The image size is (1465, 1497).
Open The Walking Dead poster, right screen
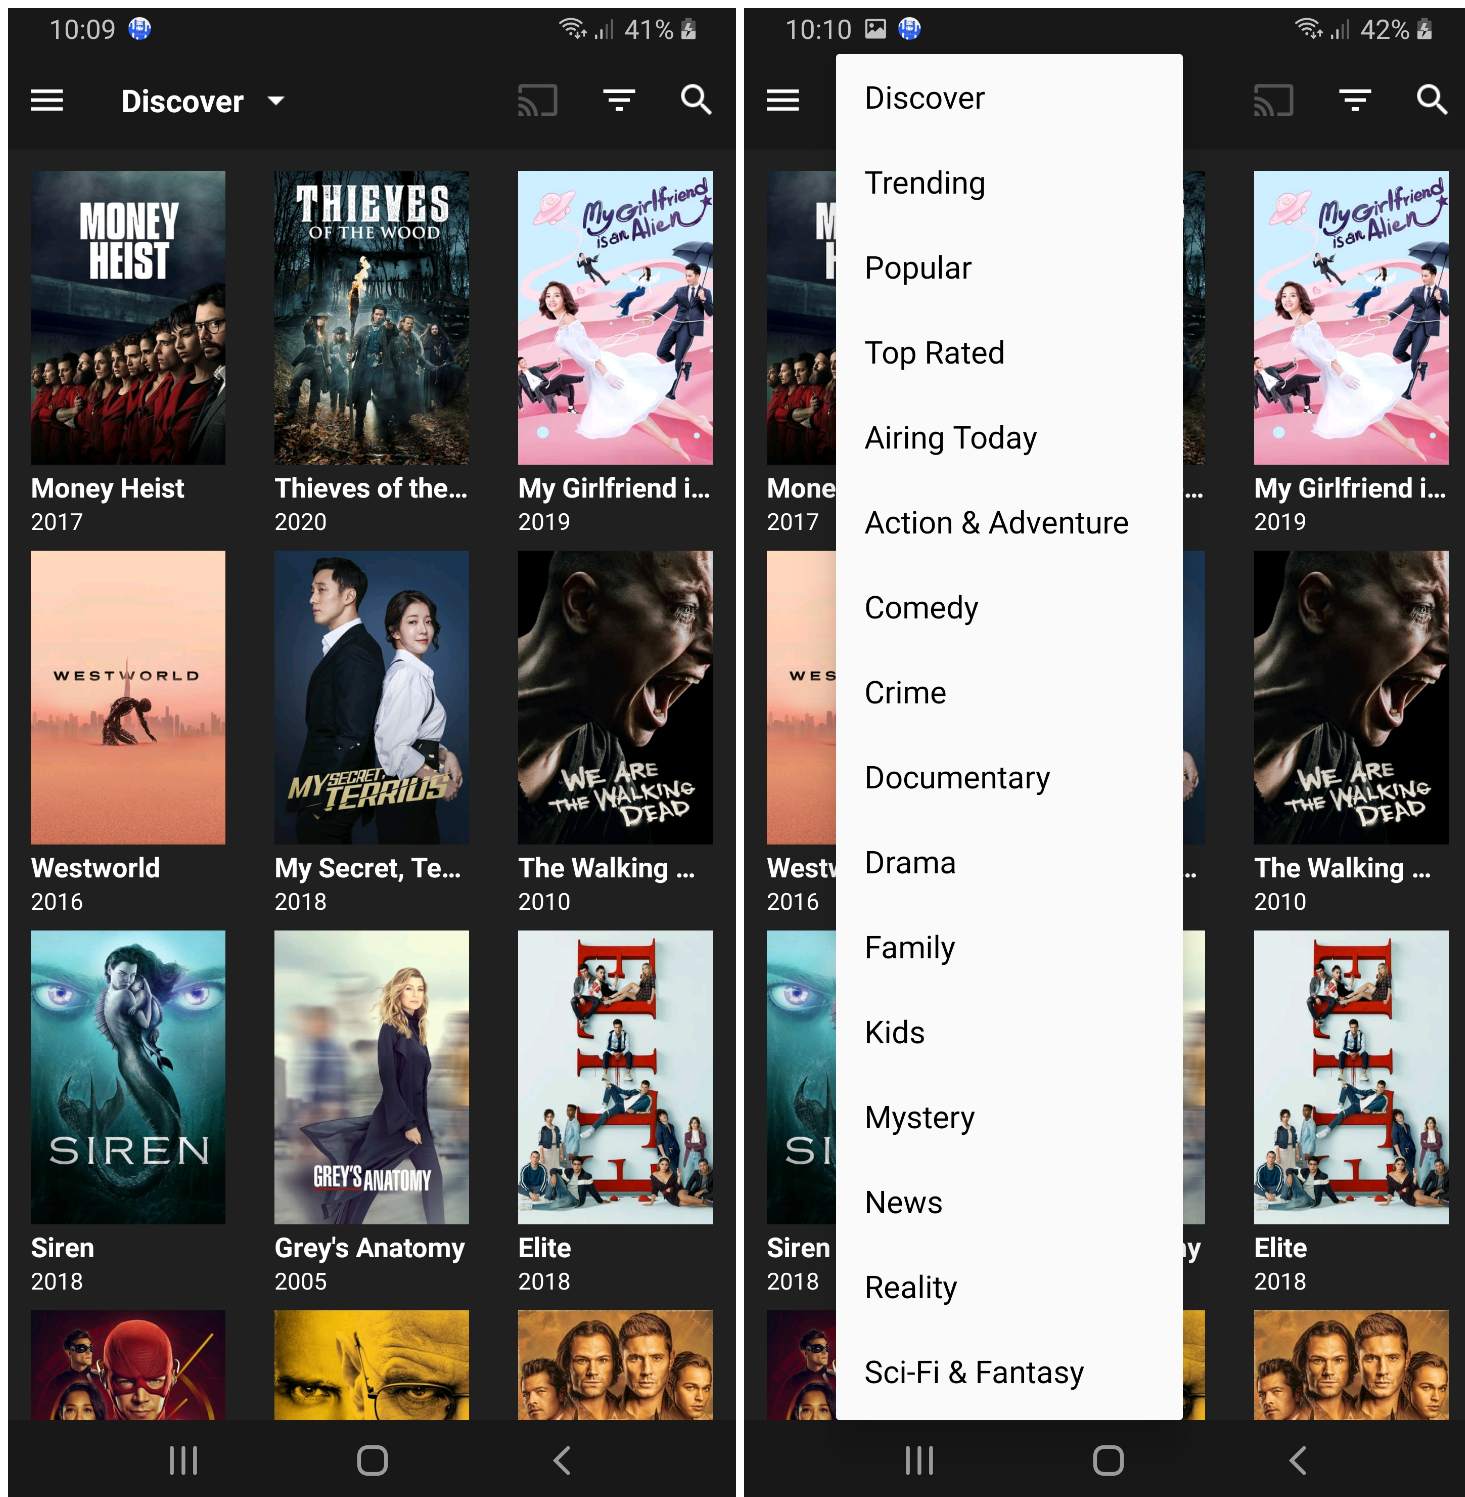(x=1351, y=697)
